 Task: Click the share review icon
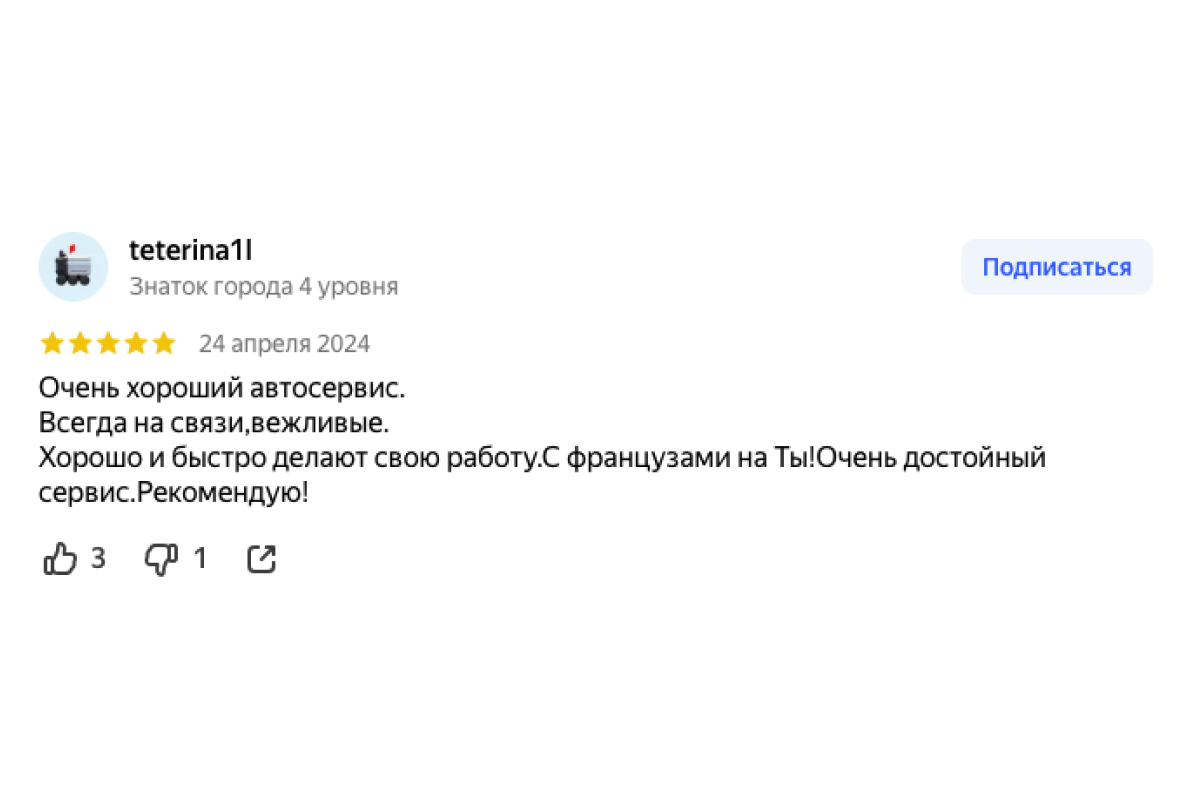click(x=261, y=559)
